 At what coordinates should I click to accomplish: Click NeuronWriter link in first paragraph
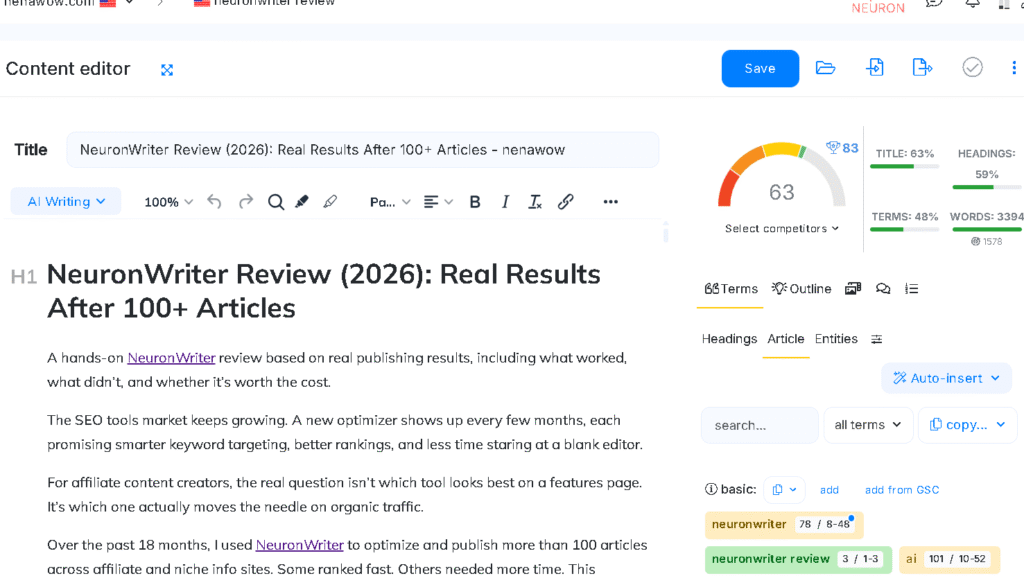[x=171, y=358]
